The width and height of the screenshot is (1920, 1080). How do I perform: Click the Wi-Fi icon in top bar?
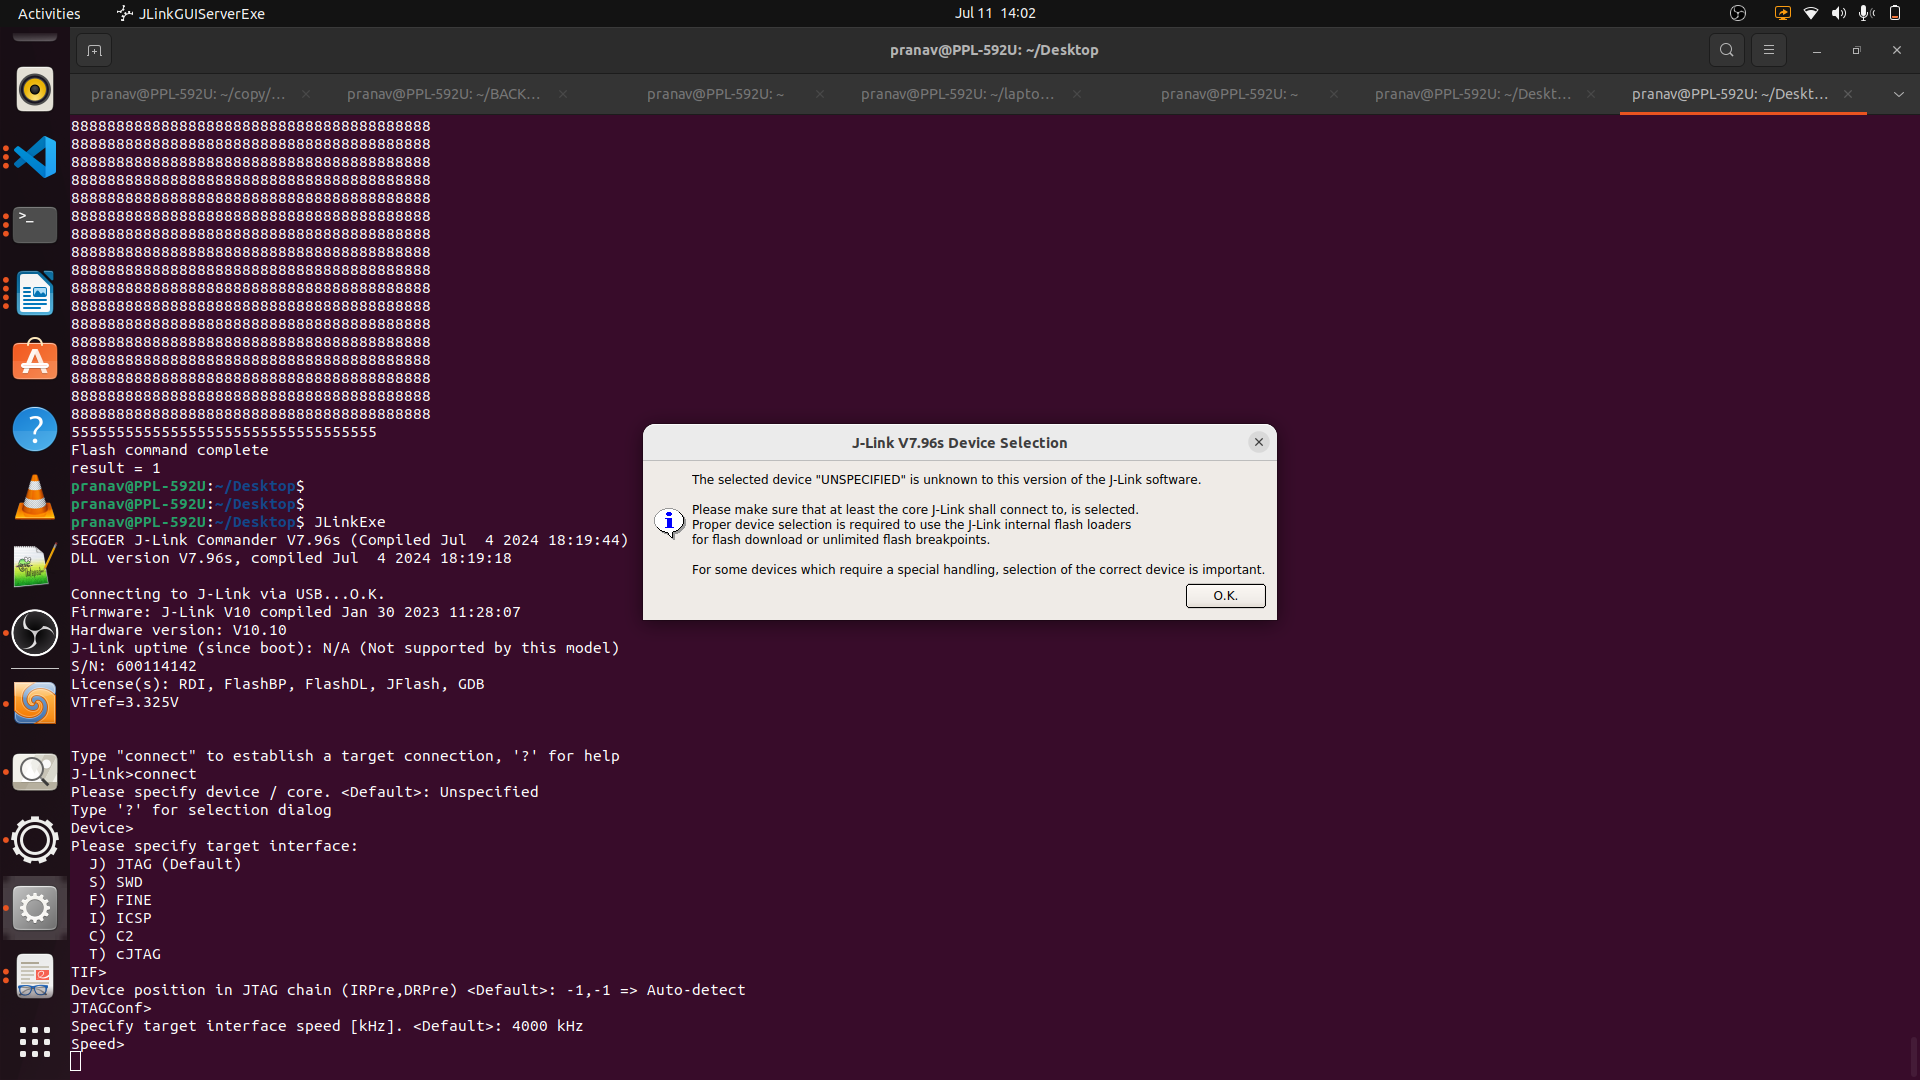click(1811, 13)
